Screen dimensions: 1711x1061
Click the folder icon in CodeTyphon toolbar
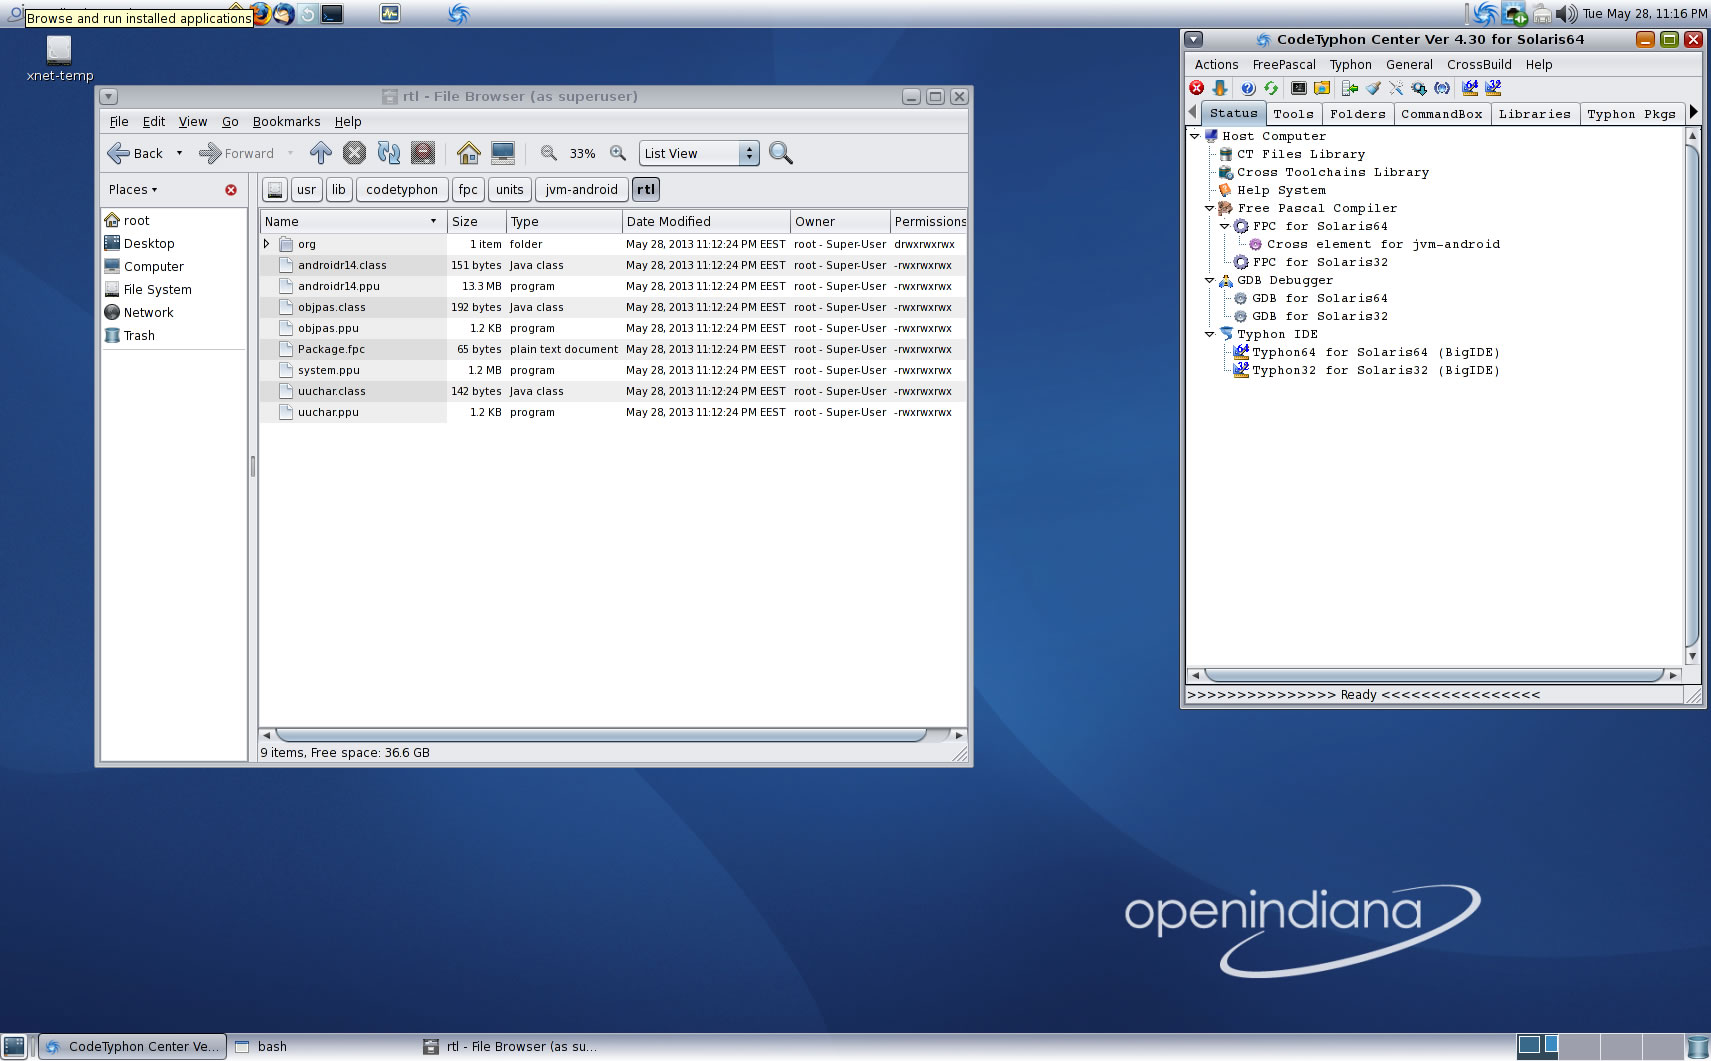1322,88
